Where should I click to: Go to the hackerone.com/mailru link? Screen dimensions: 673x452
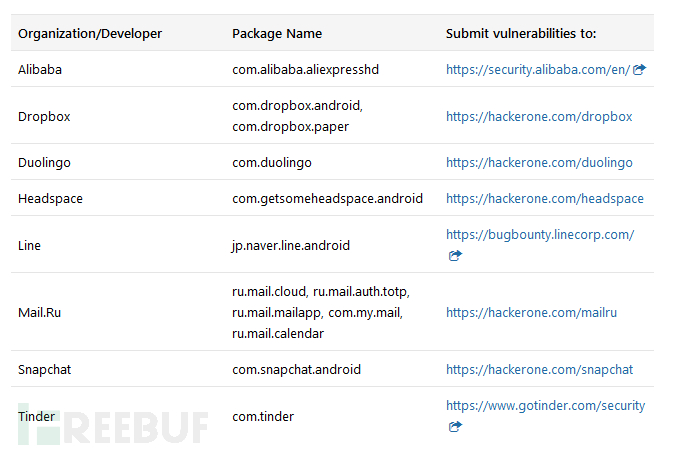pos(531,312)
